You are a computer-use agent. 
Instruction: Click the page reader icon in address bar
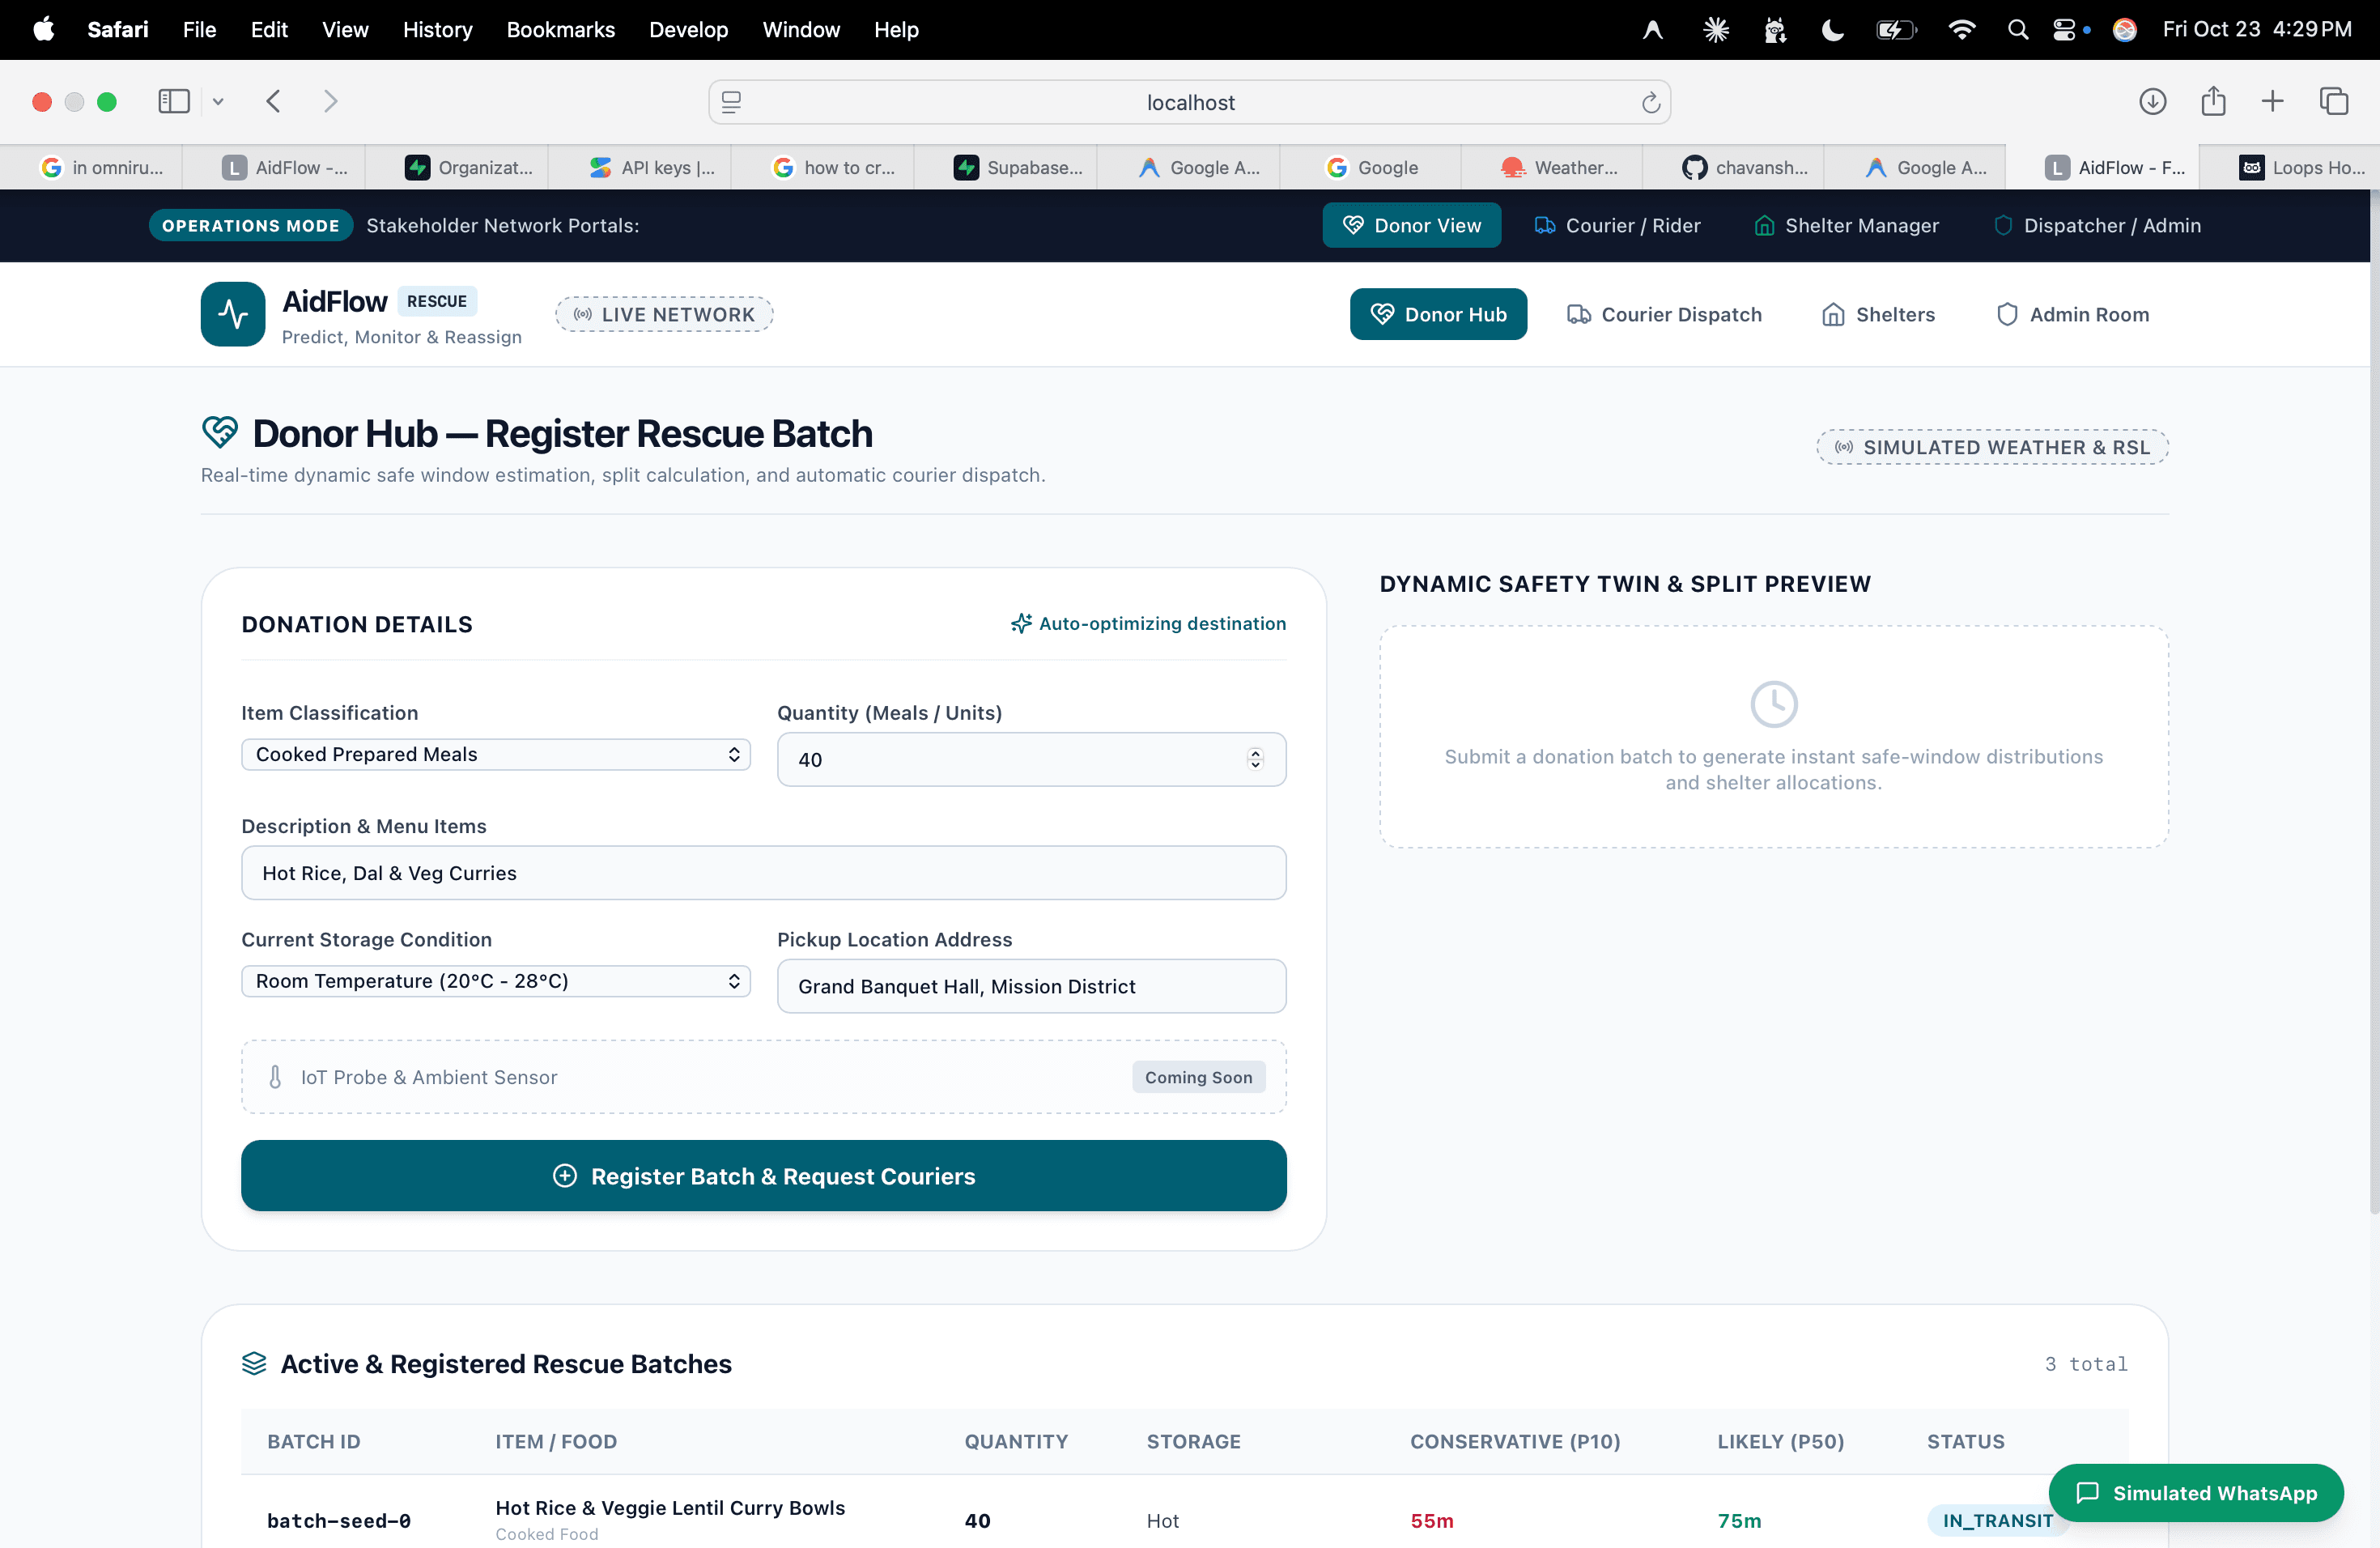731,102
